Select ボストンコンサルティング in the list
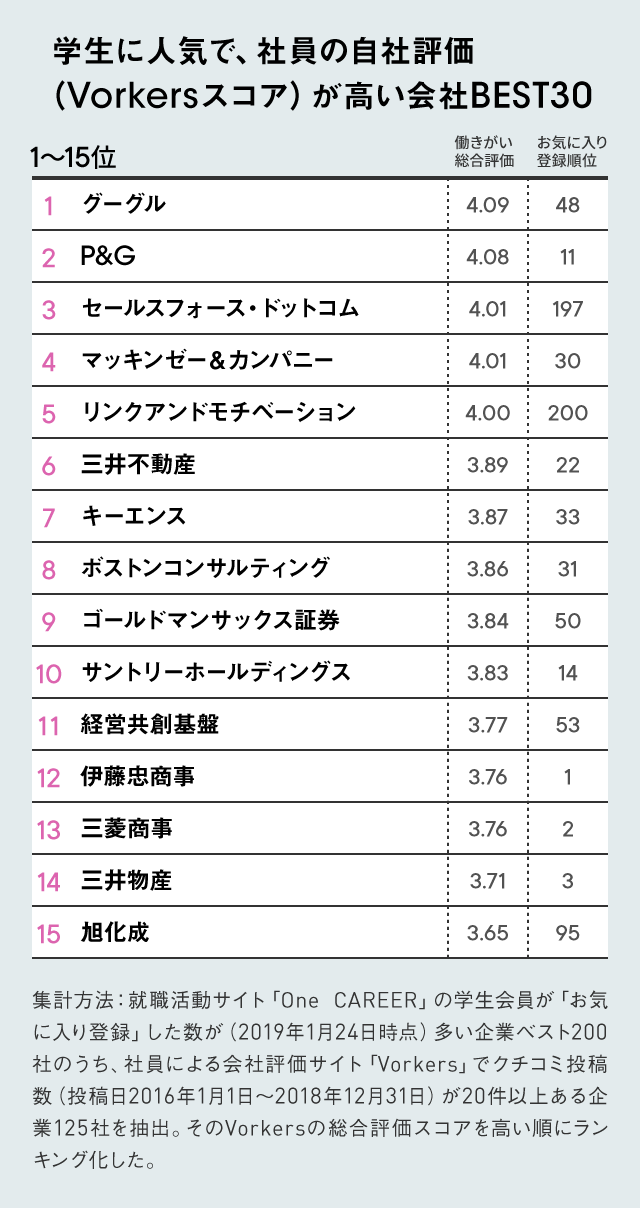 [205, 568]
